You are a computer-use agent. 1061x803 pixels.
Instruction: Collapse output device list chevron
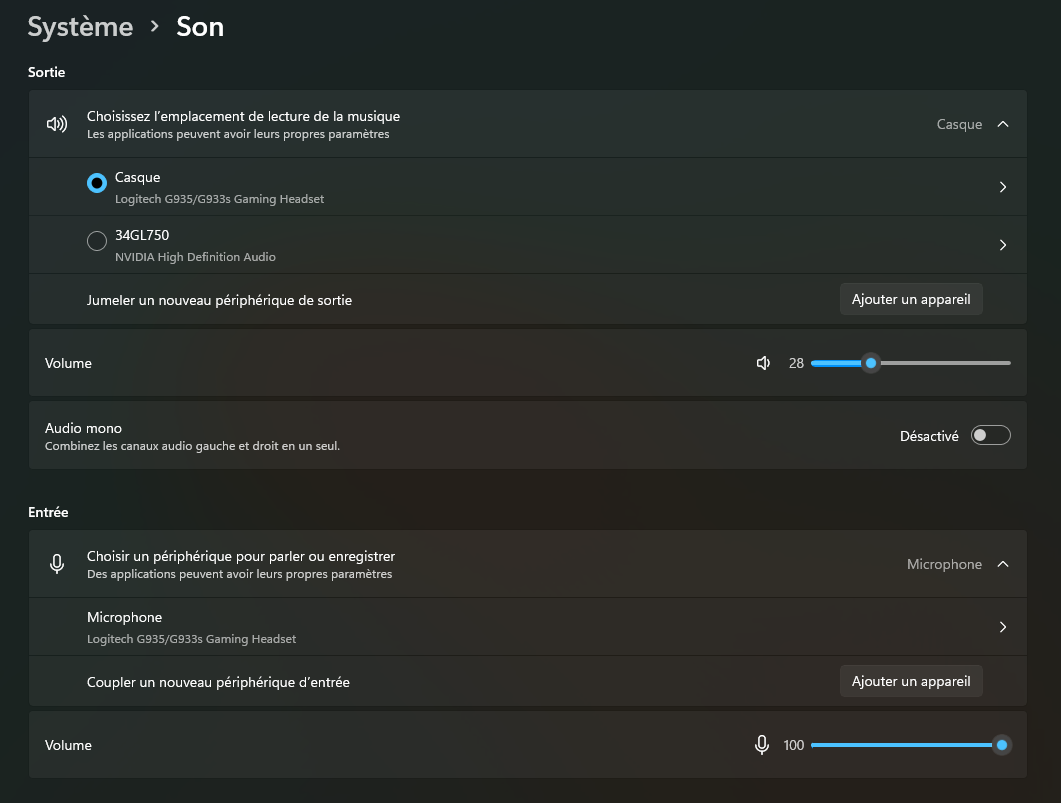pyautogui.click(x=1003, y=125)
